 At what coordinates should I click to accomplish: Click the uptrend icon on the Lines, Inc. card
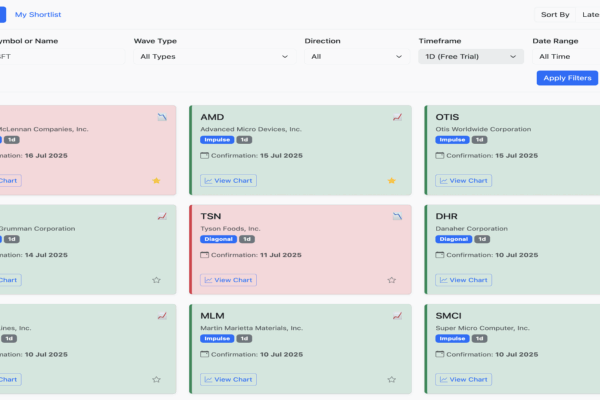(x=162, y=316)
